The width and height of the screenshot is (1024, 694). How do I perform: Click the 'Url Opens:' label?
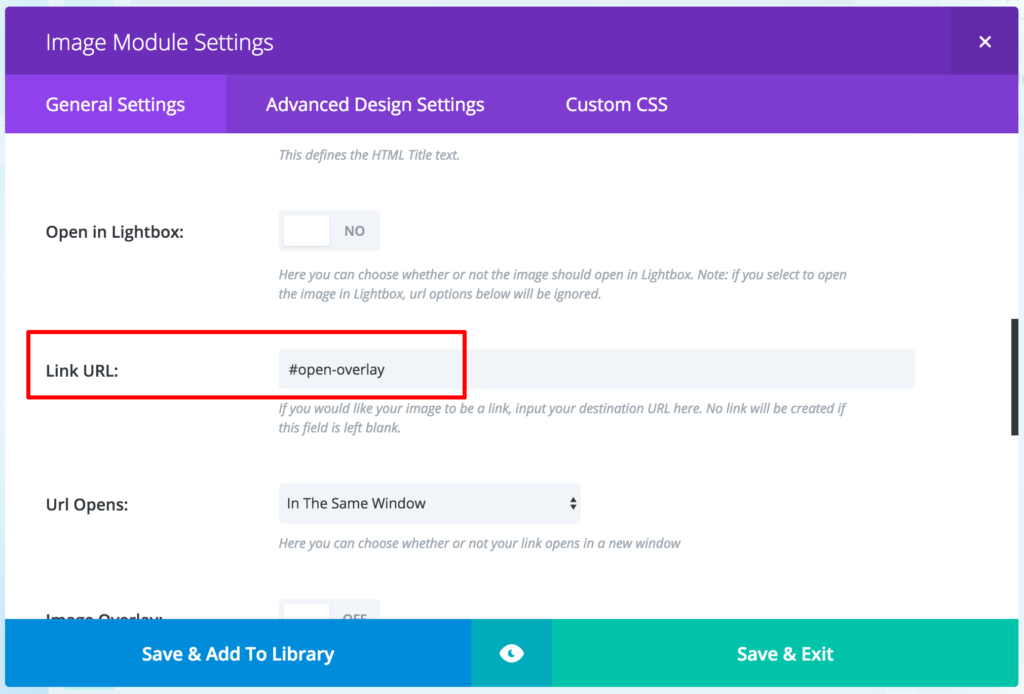point(87,505)
